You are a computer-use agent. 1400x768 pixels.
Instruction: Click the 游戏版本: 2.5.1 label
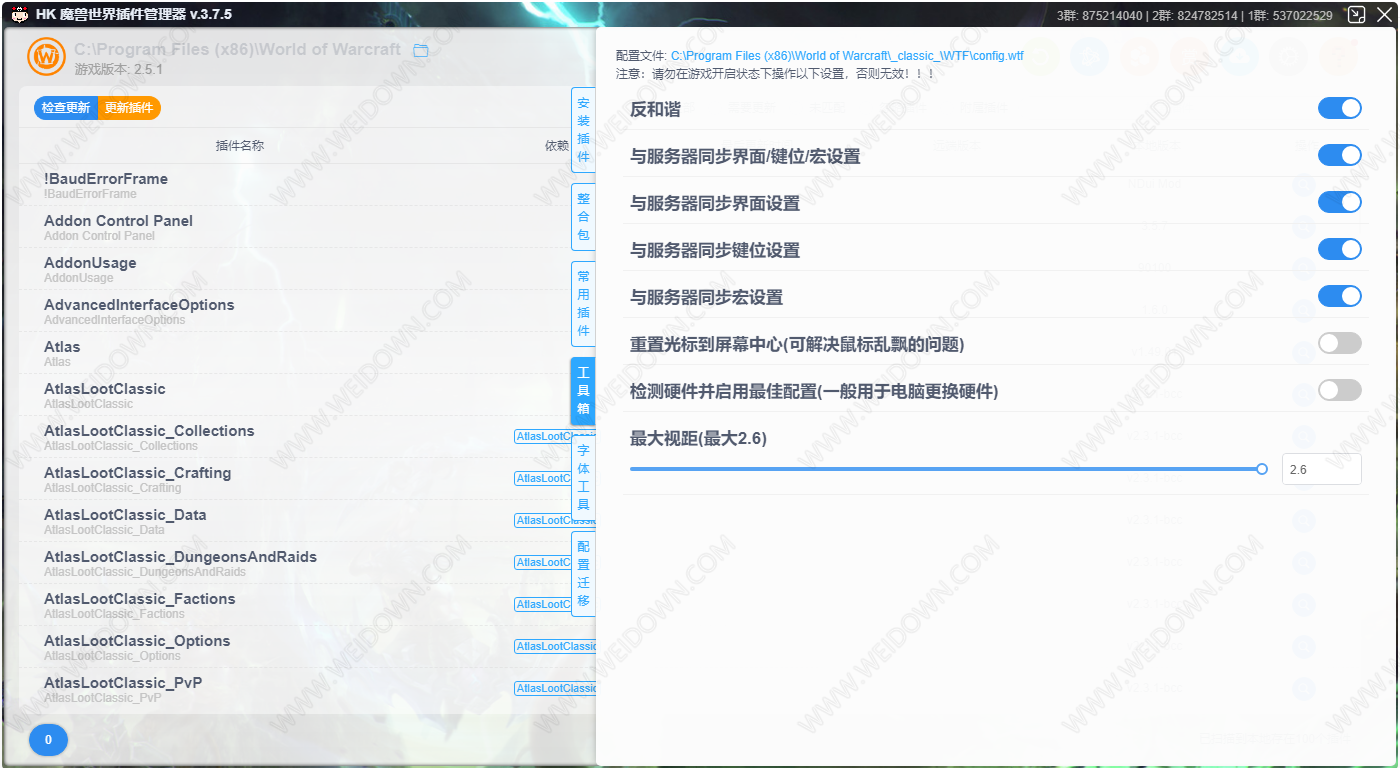[118, 69]
